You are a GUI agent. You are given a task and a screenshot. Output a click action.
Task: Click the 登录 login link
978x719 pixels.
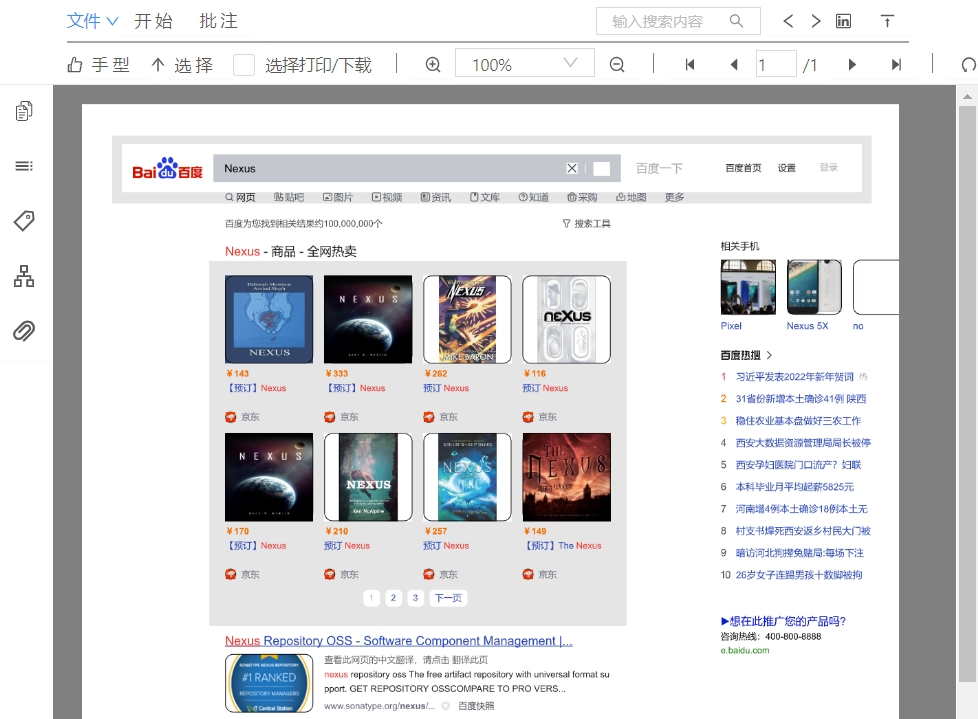click(x=828, y=167)
